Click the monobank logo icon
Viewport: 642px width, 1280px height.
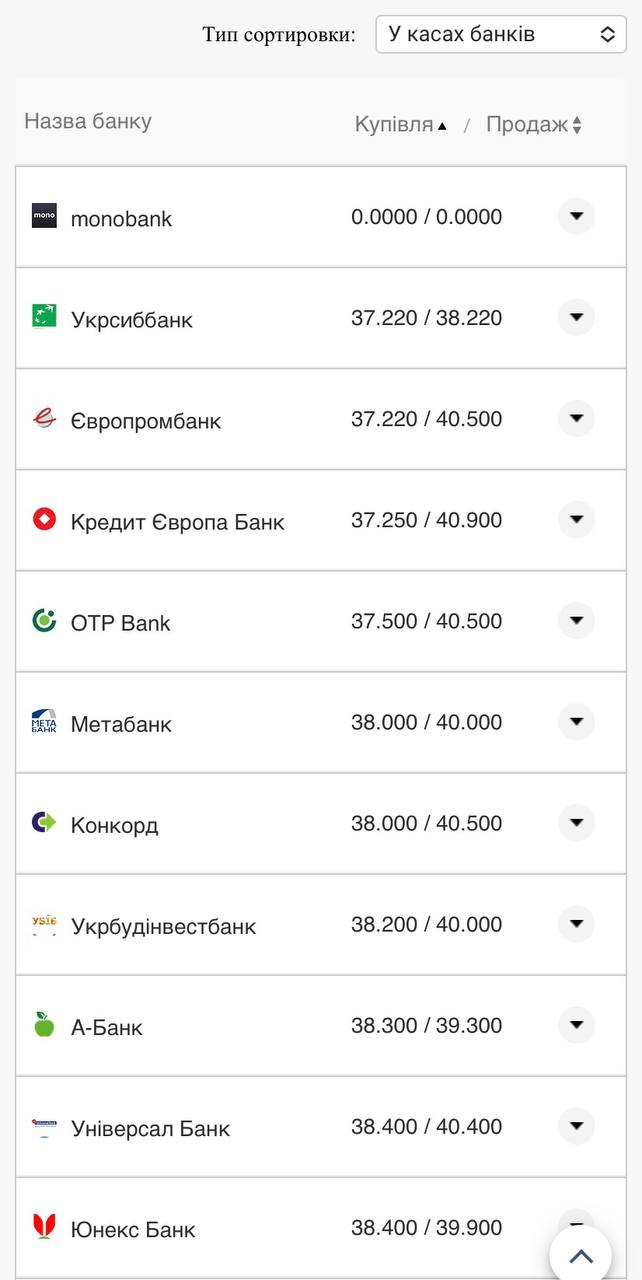(44, 215)
